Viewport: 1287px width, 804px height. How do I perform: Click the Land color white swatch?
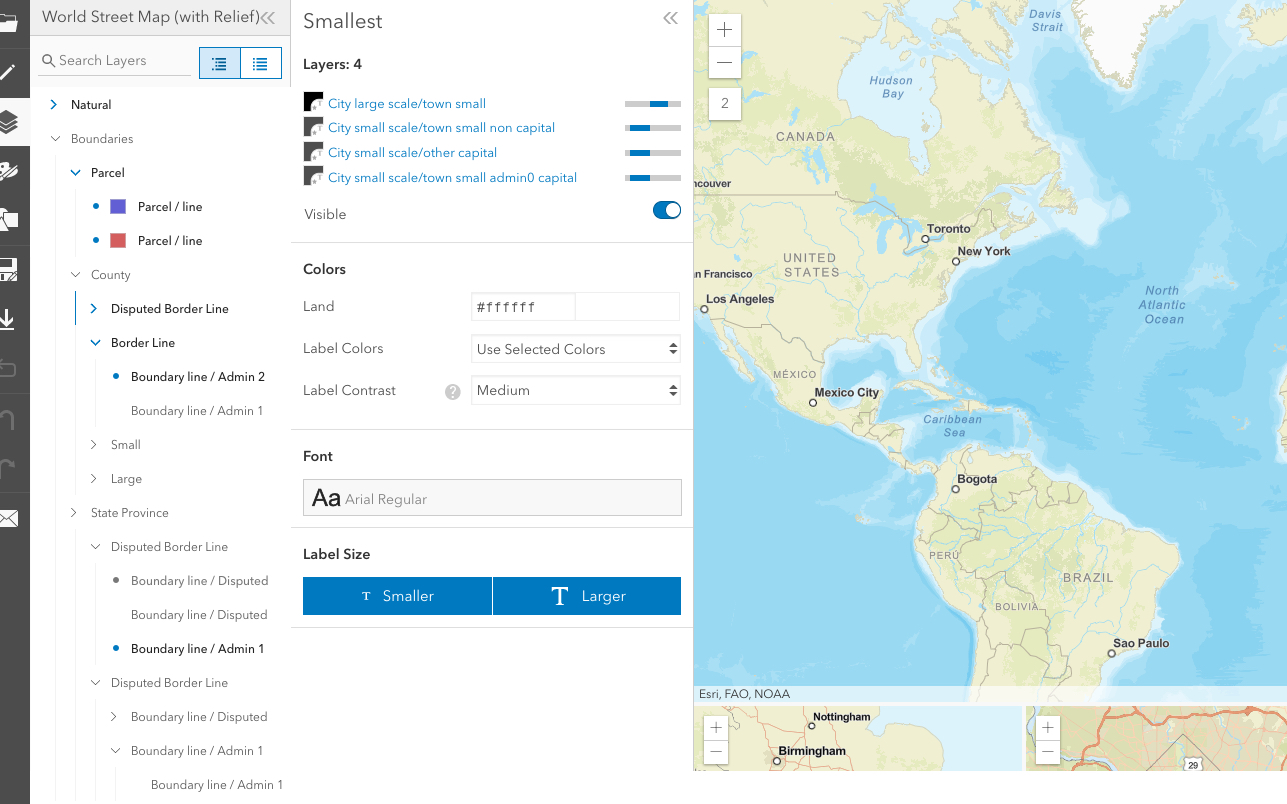(628, 307)
